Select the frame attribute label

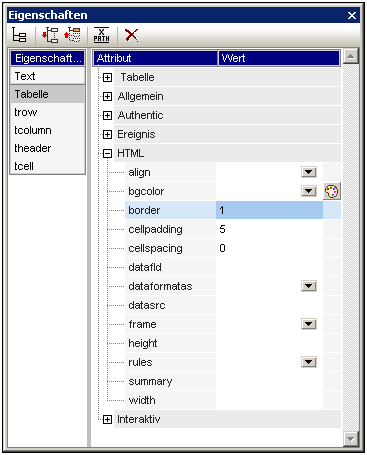coord(142,324)
